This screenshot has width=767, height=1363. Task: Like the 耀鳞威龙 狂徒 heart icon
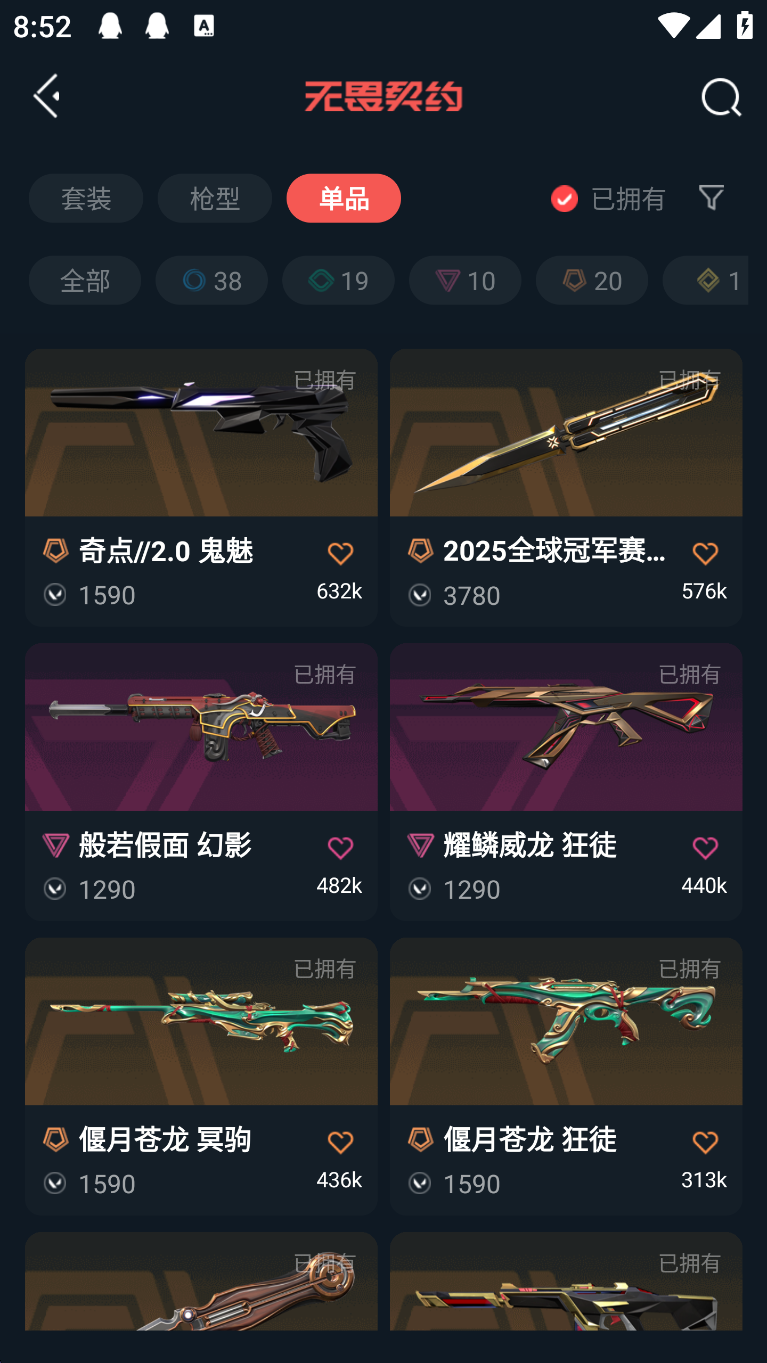click(705, 848)
